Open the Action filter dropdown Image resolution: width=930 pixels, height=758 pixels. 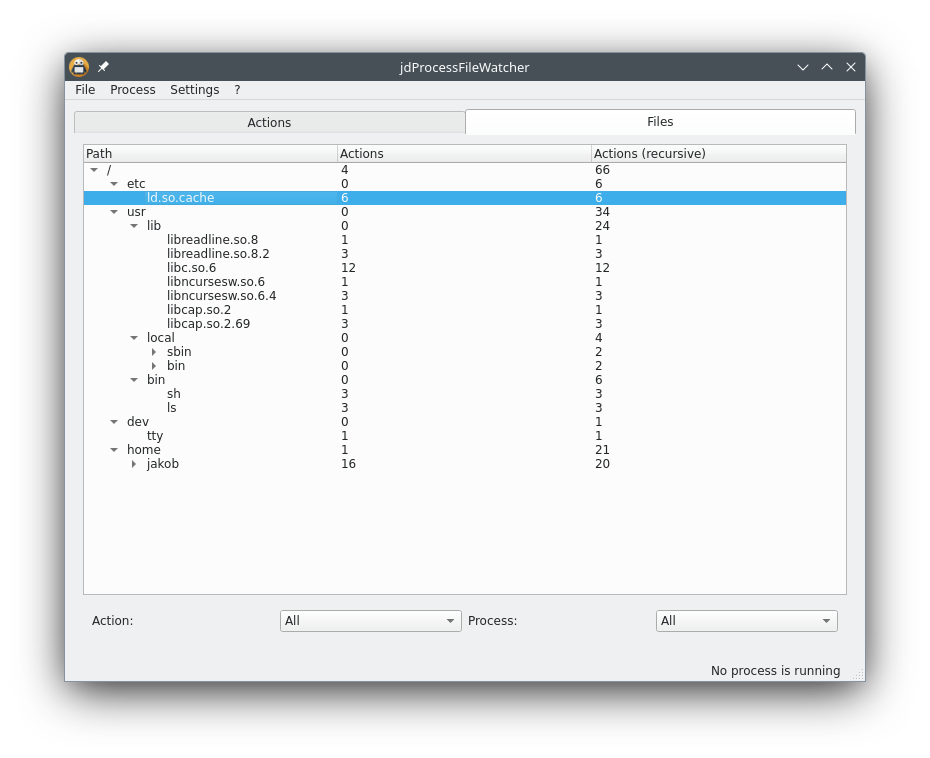[371, 621]
